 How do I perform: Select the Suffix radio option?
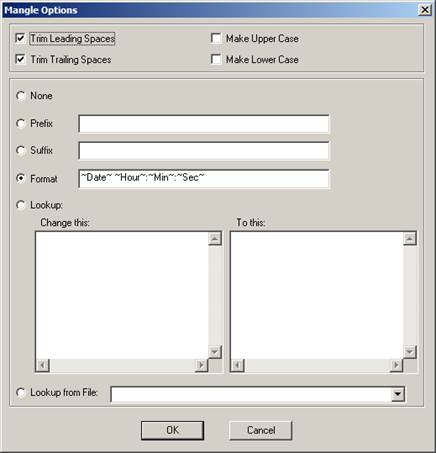pos(21,151)
